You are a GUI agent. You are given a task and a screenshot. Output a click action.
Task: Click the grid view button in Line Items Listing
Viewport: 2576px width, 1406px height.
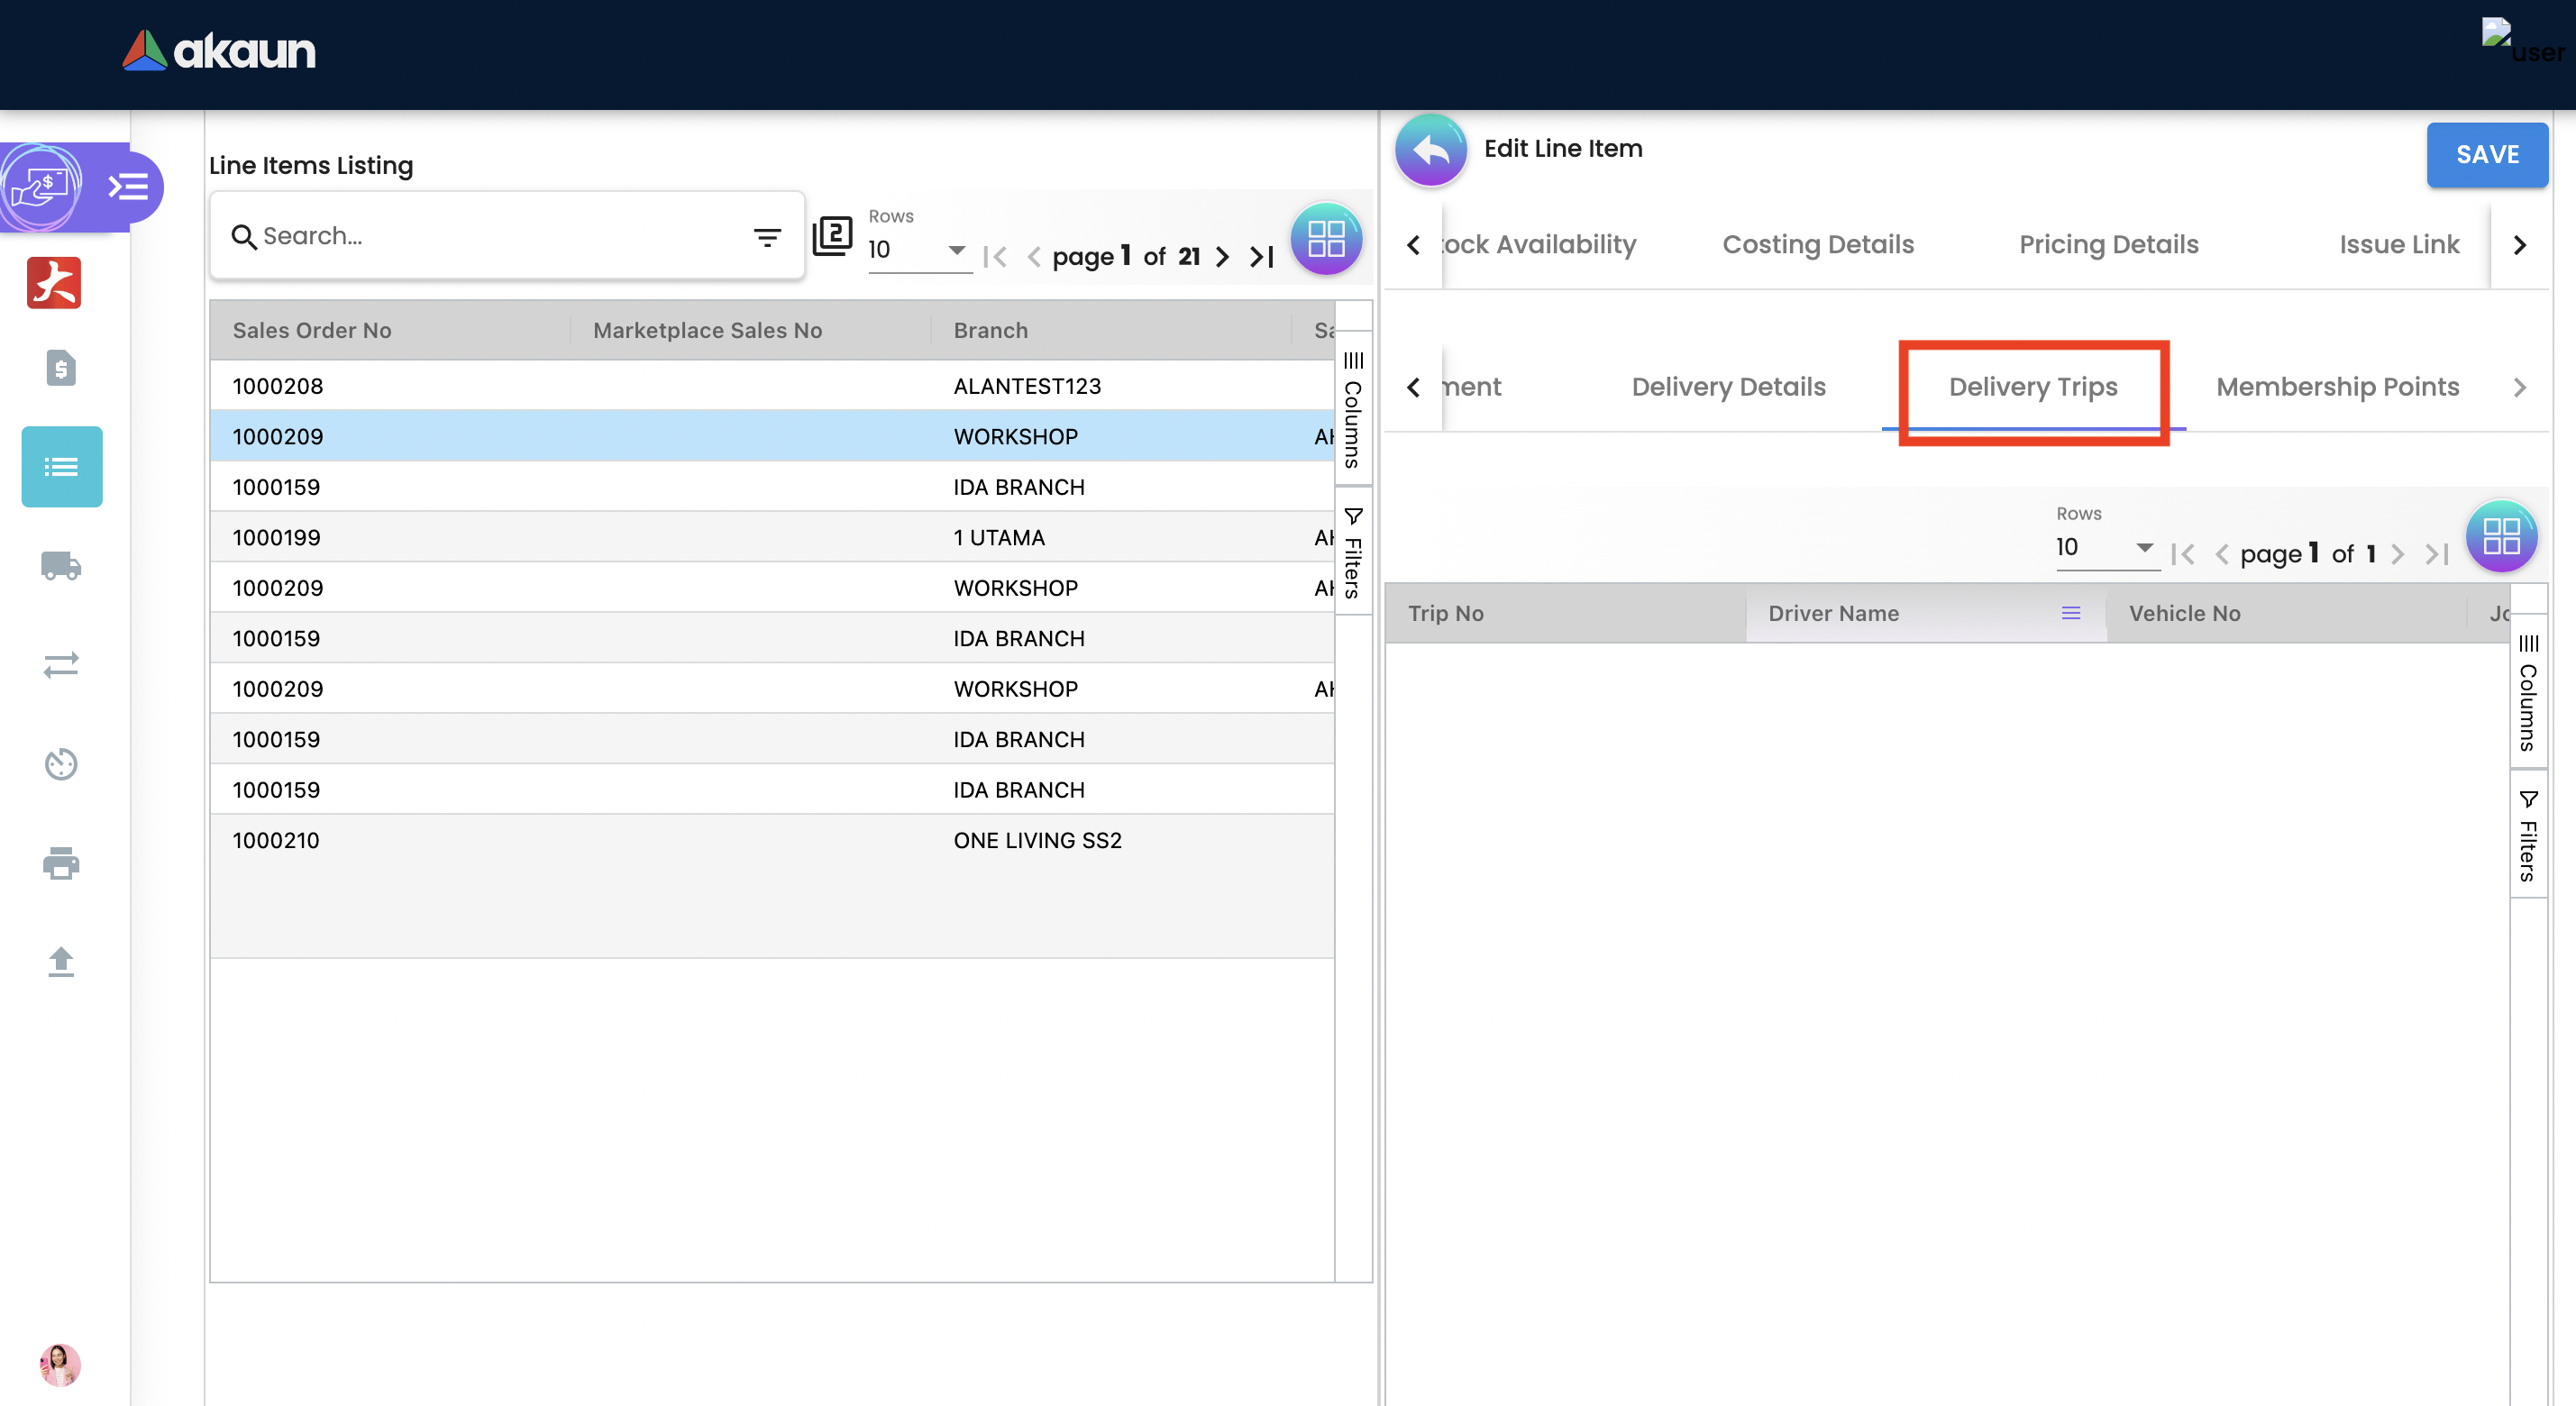coord(1326,239)
